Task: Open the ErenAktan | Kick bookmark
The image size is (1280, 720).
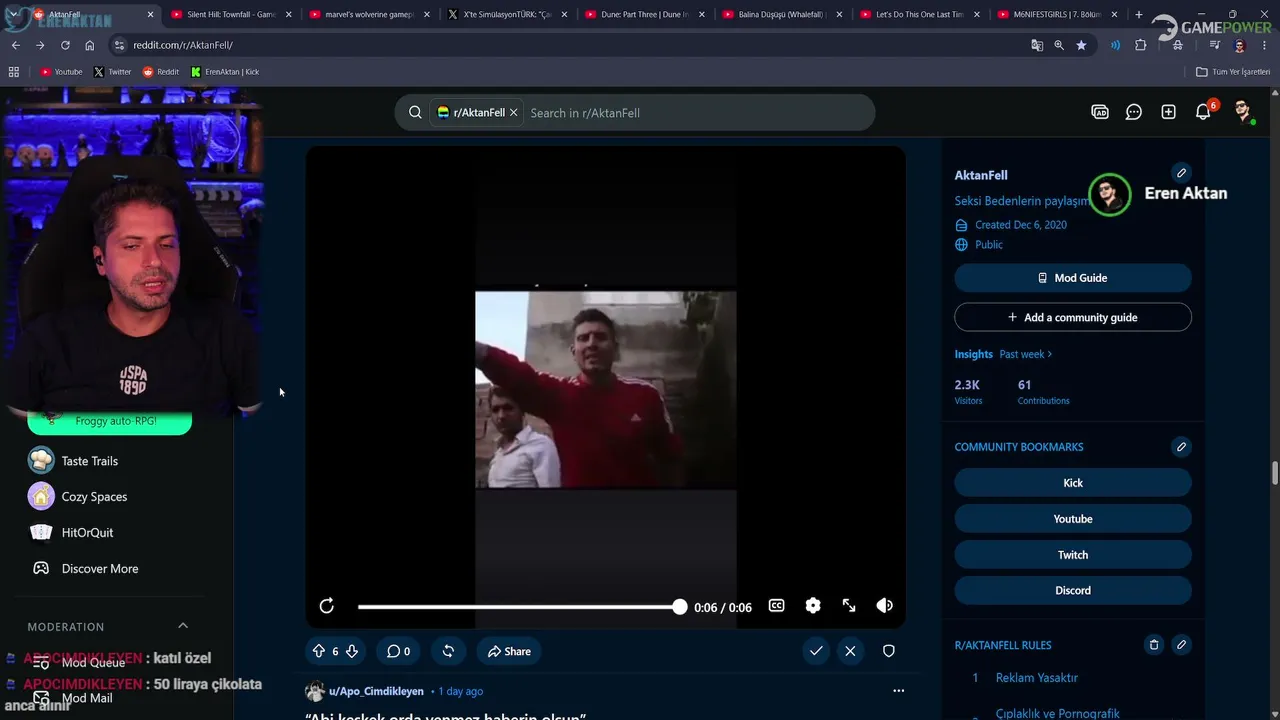Action: [x=225, y=72]
